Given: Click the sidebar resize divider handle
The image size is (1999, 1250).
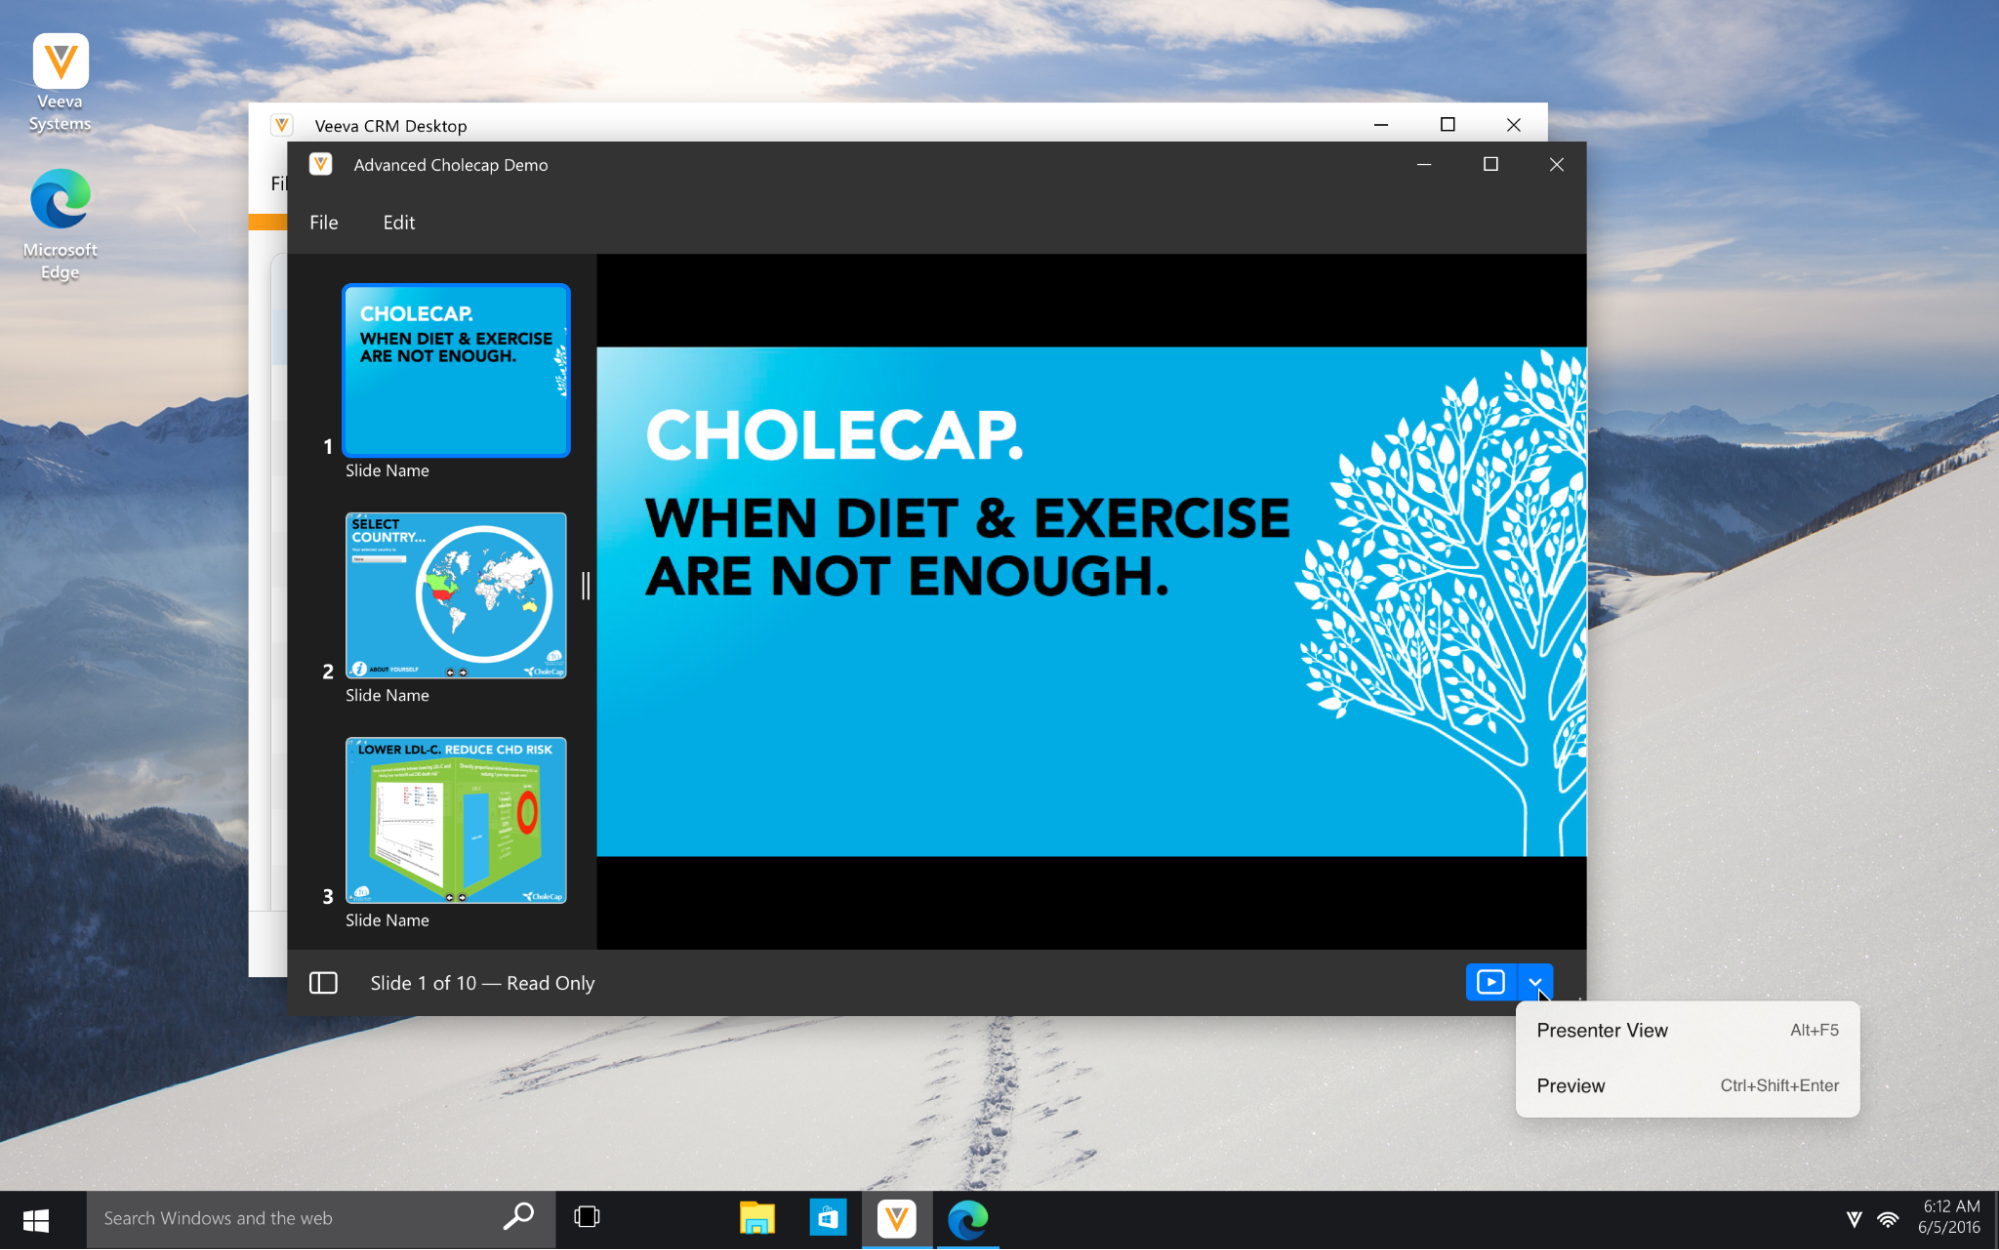Looking at the screenshot, I should 586,586.
